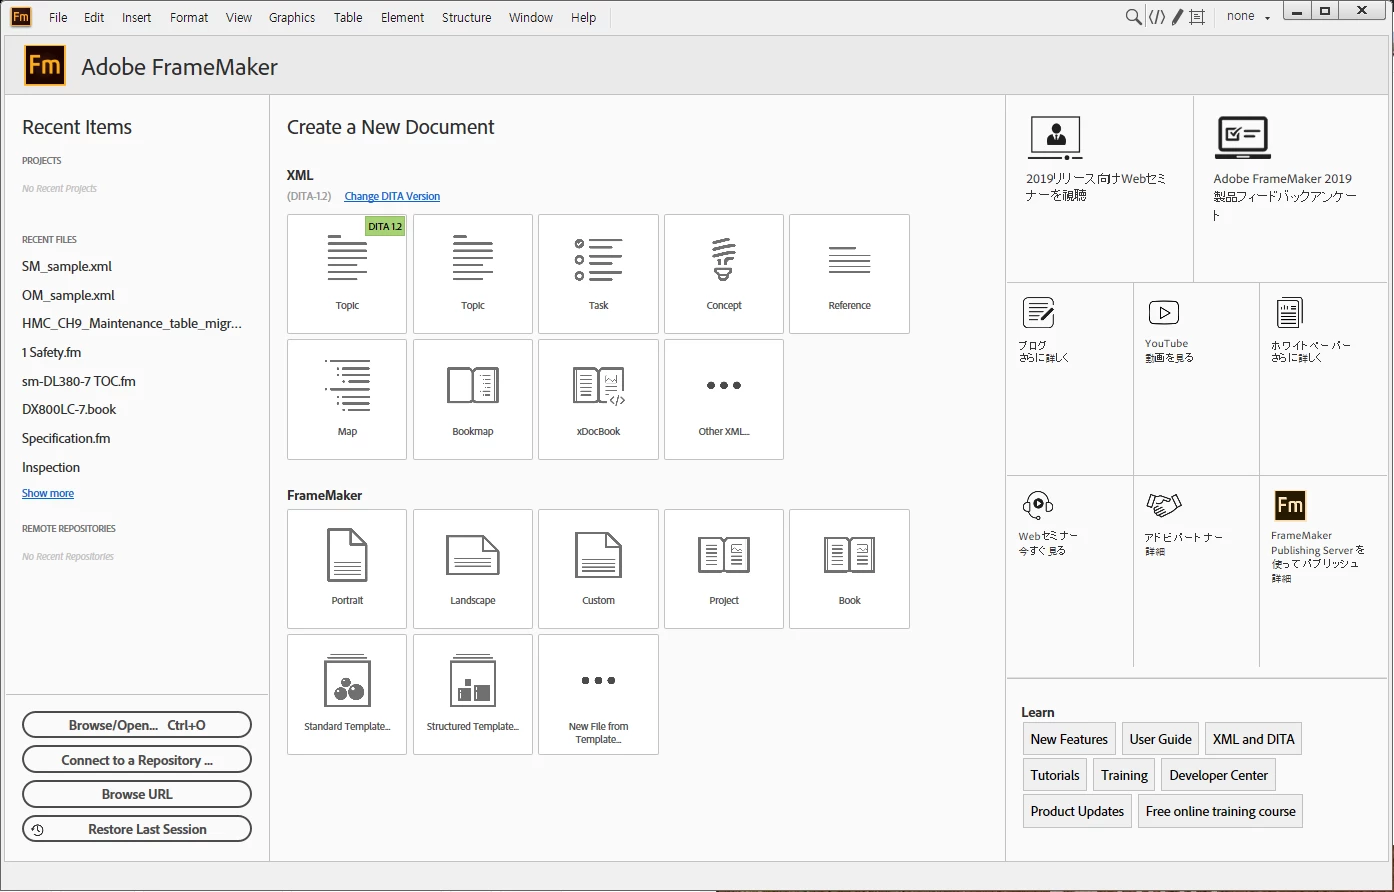This screenshot has width=1394, height=892.
Task: Open the Web seminar tile
Action: tap(1070, 571)
